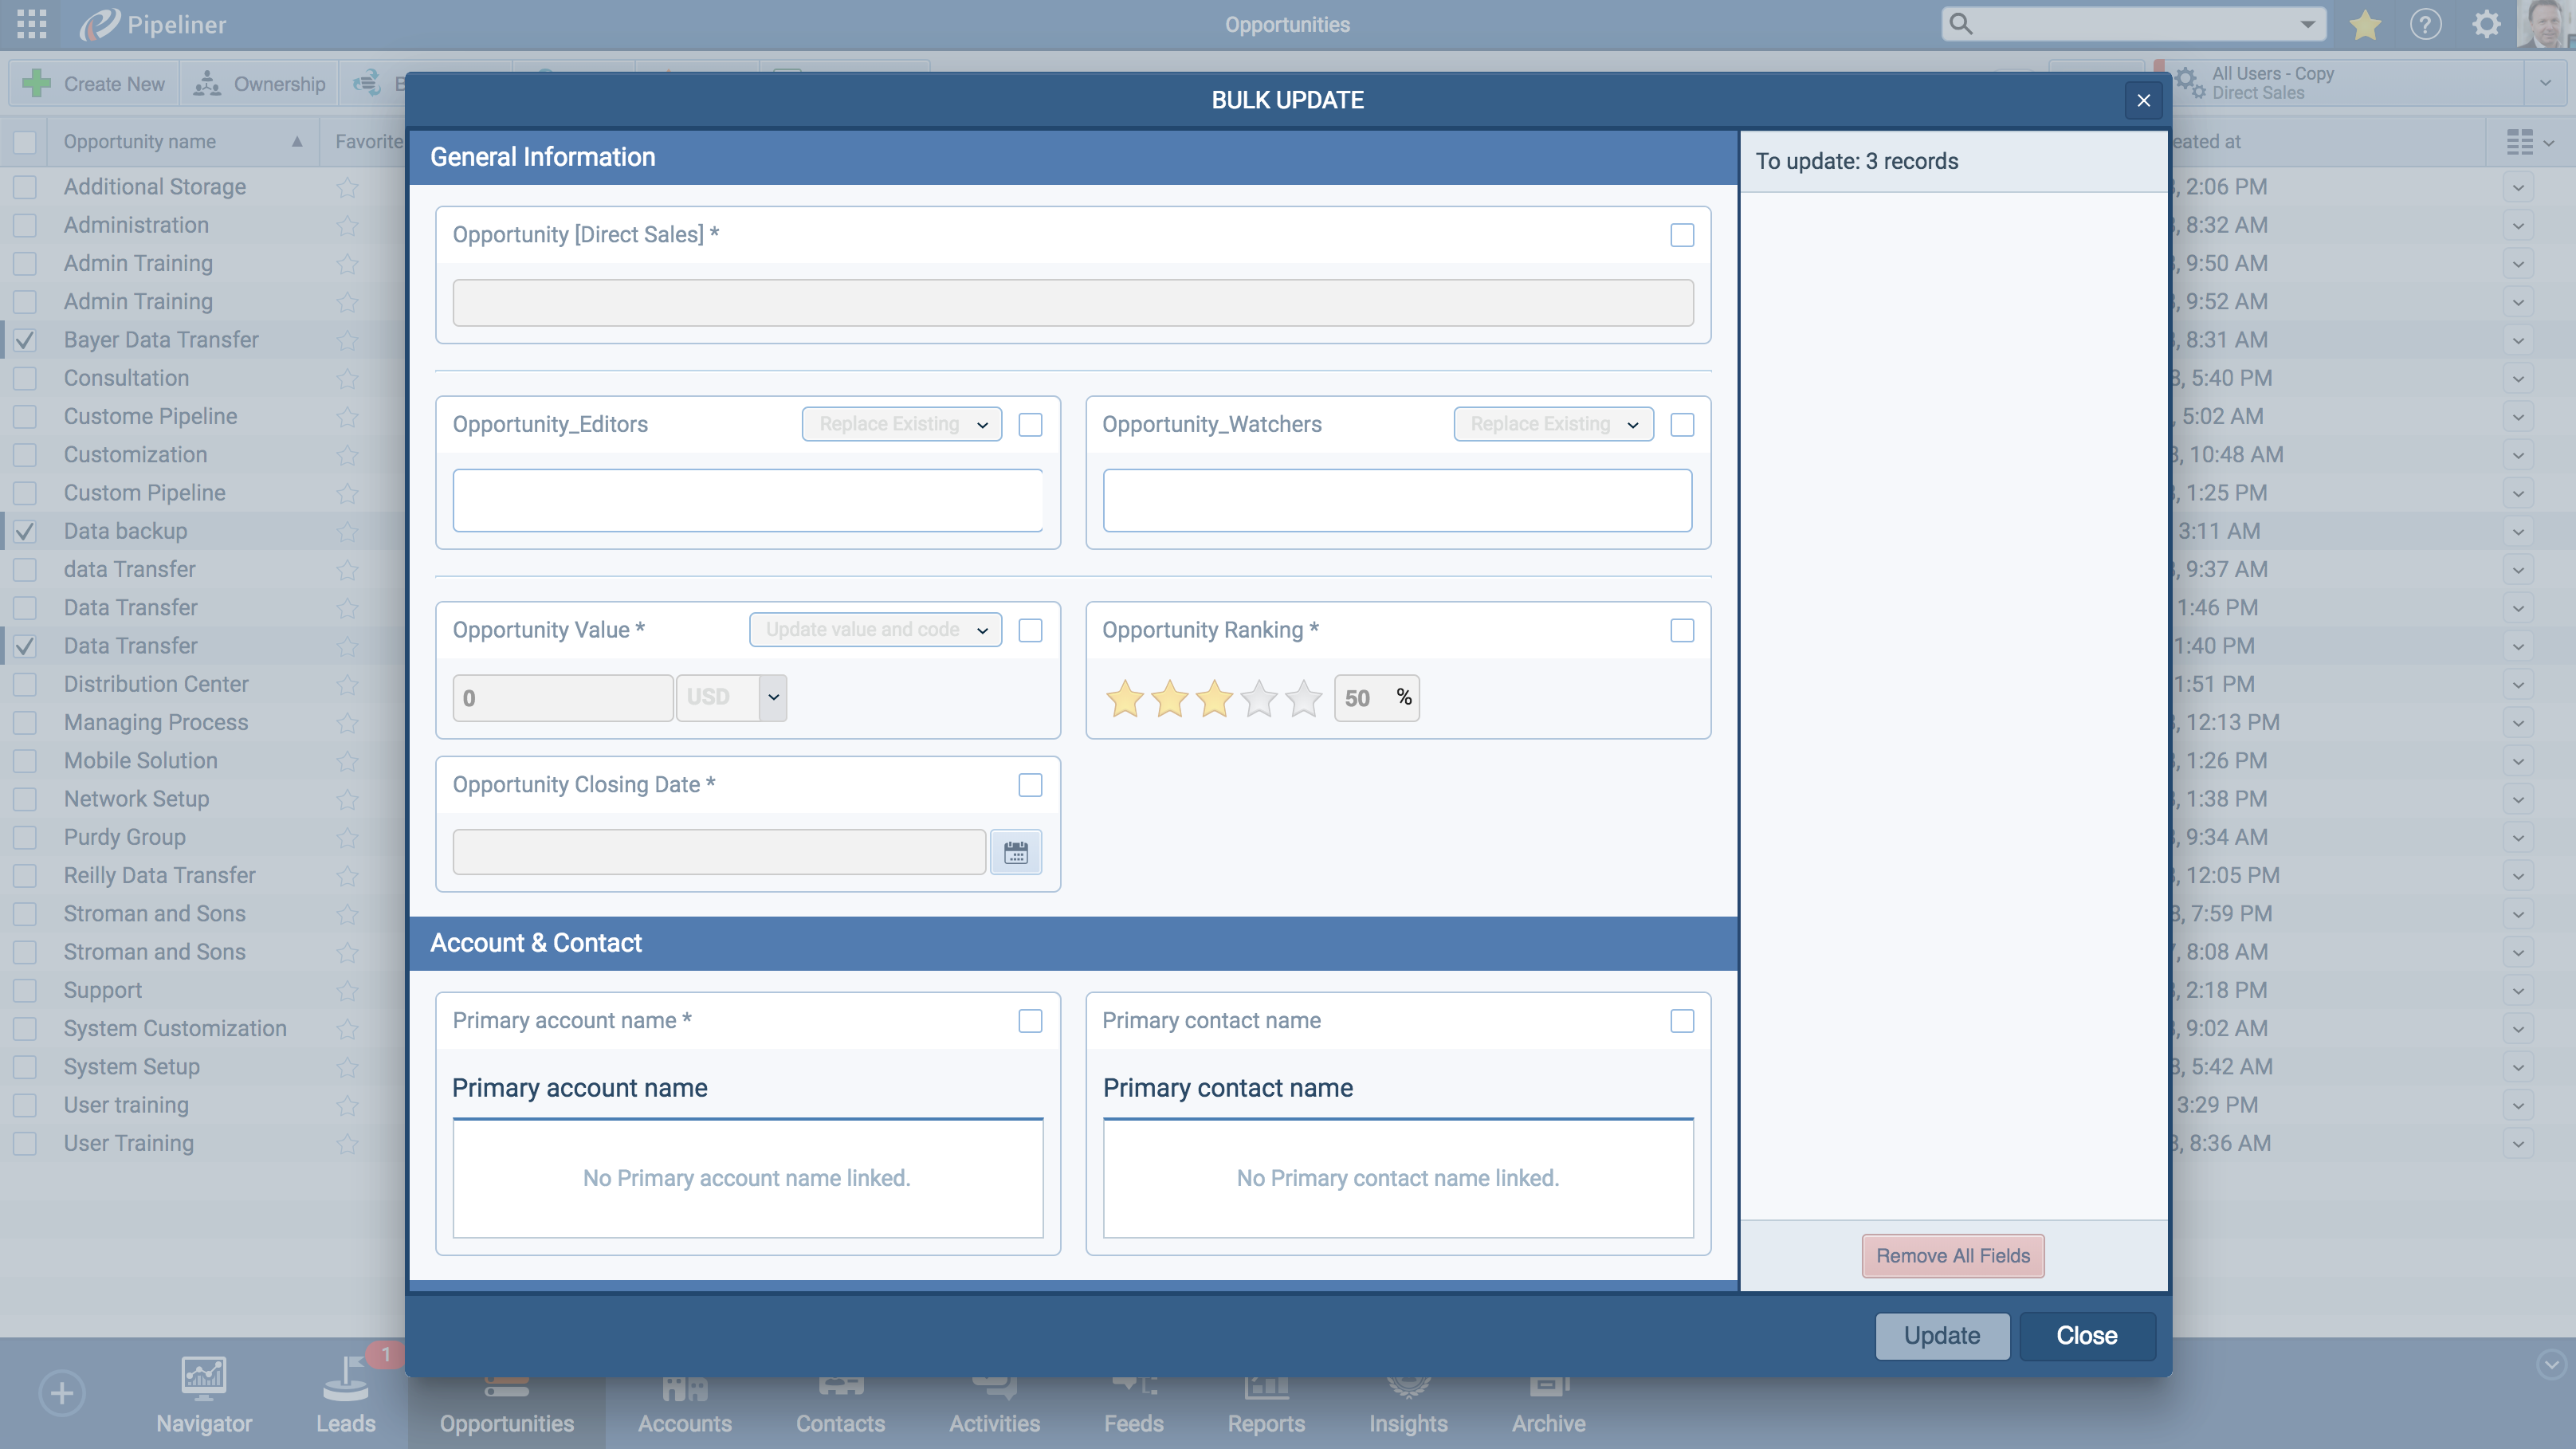This screenshot has height=1449, width=2576.
Task: Click the gold favorites star in header
Action: pyautogui.click(x=2365, y=24)
